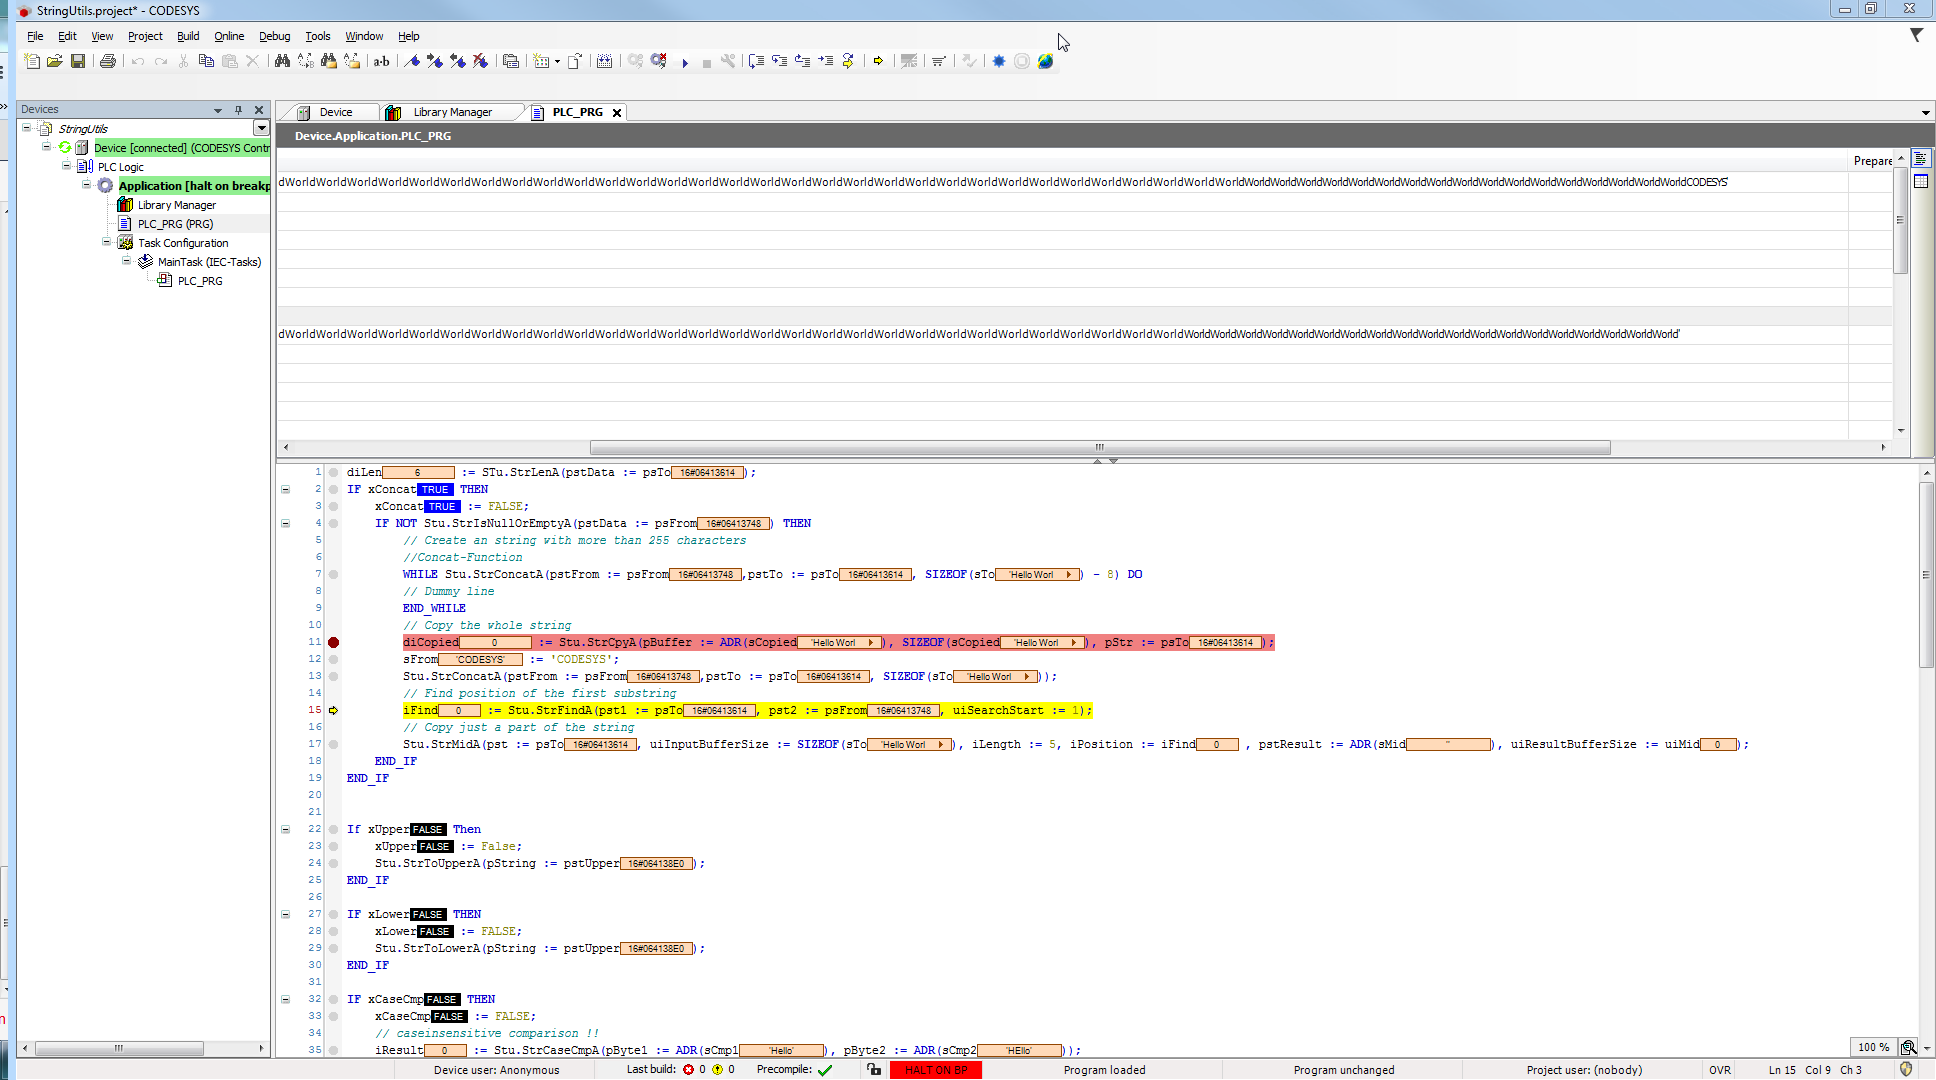Click the globe icon in toolbar

tap(1045, 61)
